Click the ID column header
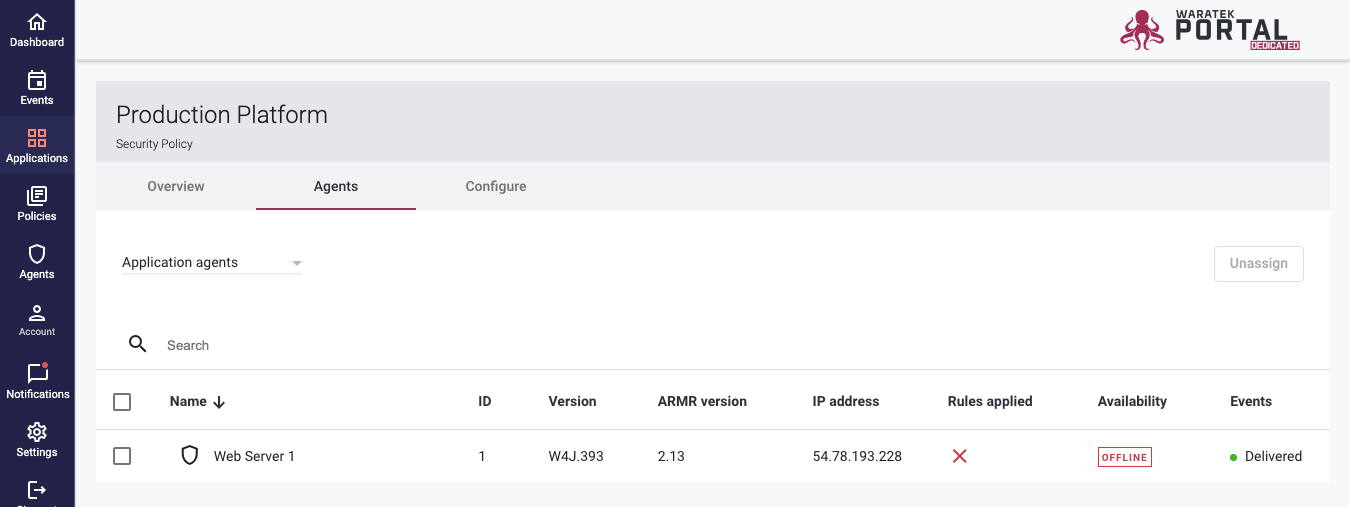The width and height of the screenshot is (1350, 507). (485, 401)
